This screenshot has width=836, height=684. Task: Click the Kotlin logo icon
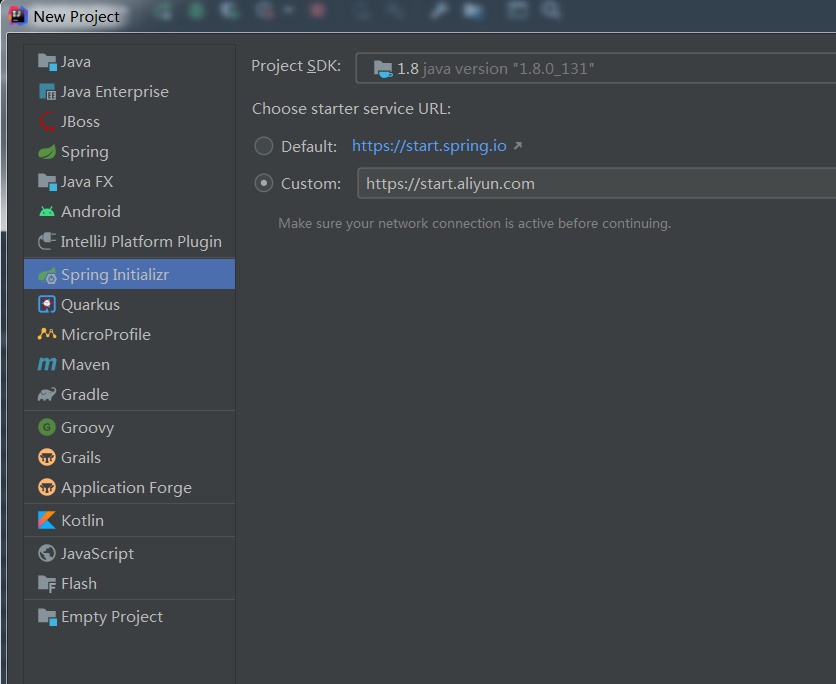[47, 520]
